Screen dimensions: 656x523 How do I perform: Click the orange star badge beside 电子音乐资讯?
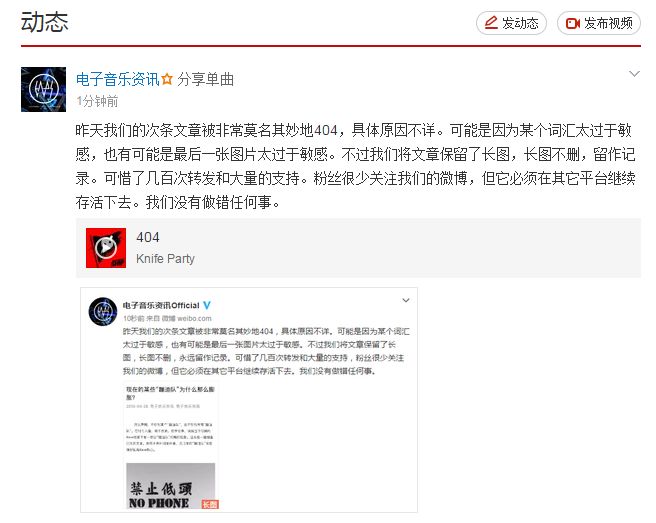pyautogui.click(x=167, y=79)
